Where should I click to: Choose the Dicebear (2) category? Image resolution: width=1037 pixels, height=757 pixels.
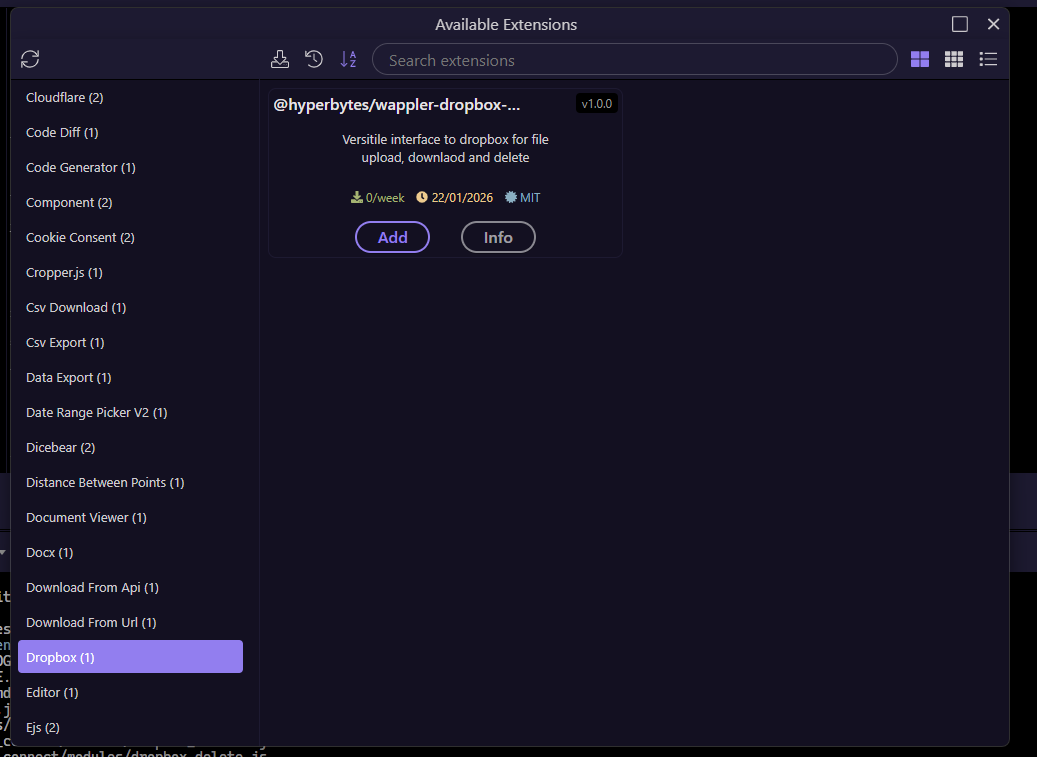pyautogui.click(x=60, y=448)
